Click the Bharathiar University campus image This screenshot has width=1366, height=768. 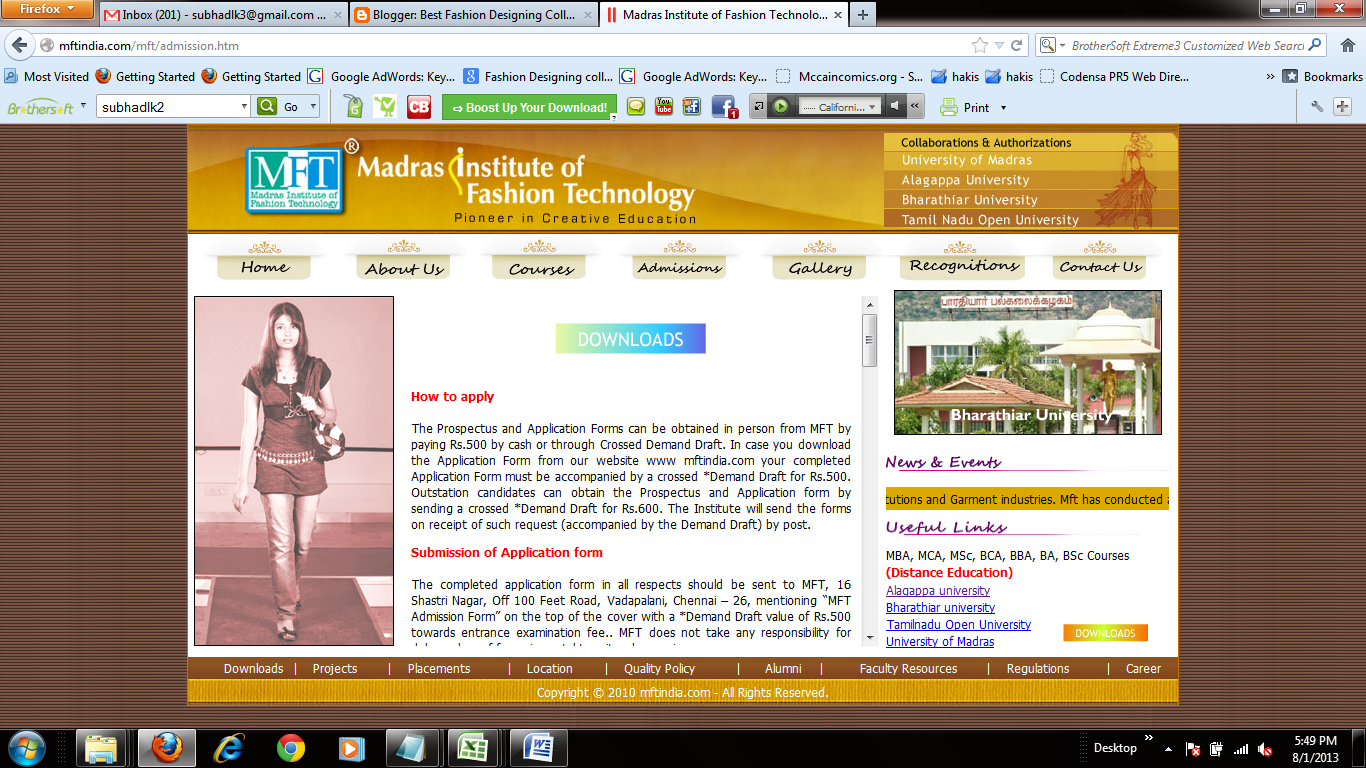tap(1028, 362)
